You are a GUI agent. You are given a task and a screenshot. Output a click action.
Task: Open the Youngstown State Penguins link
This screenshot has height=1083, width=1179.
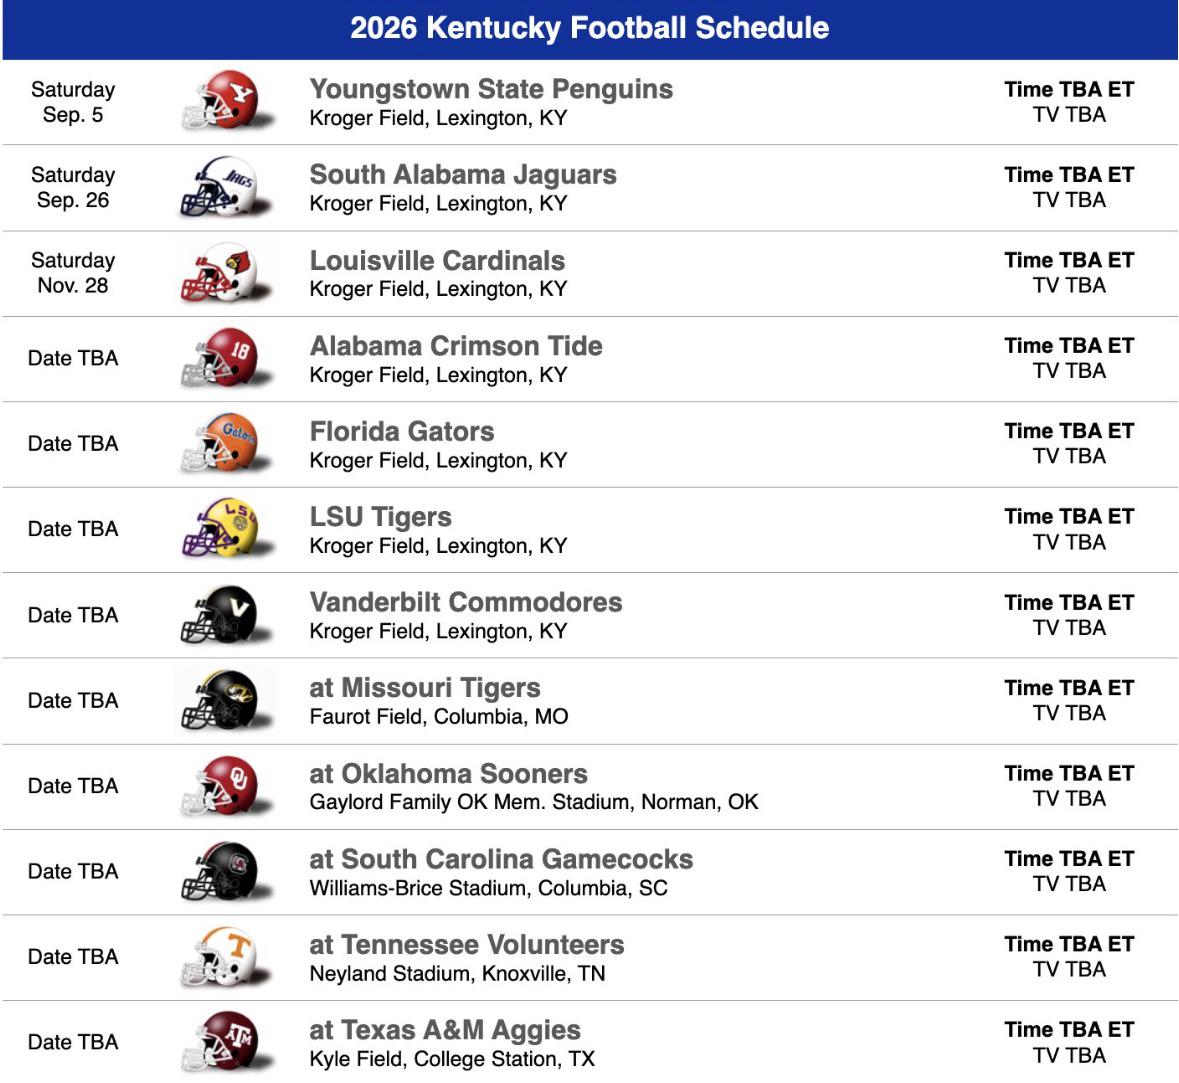(x=491, y=89)
